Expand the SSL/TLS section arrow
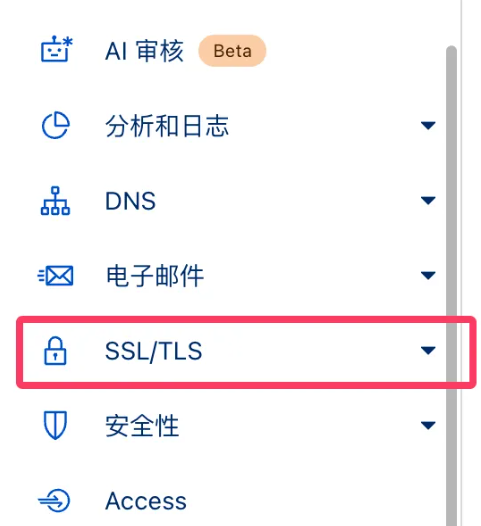The height and width of the screenshot is (526, 481). pyautogui.click(x=428, y=351)
